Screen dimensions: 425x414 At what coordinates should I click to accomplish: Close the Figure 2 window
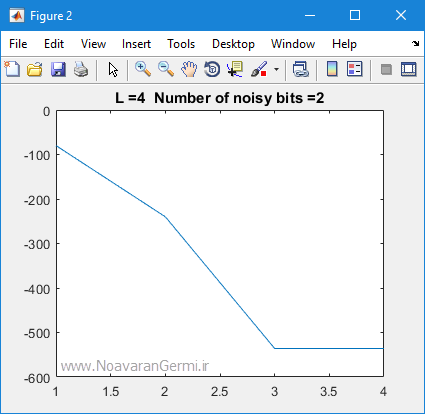tap(401, 15)
